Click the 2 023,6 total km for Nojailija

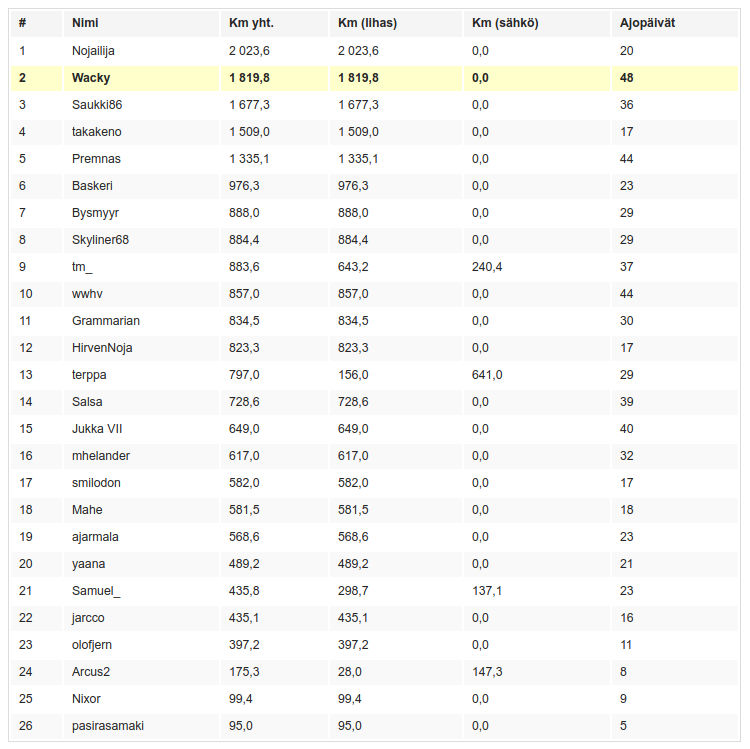click(249, 51)
